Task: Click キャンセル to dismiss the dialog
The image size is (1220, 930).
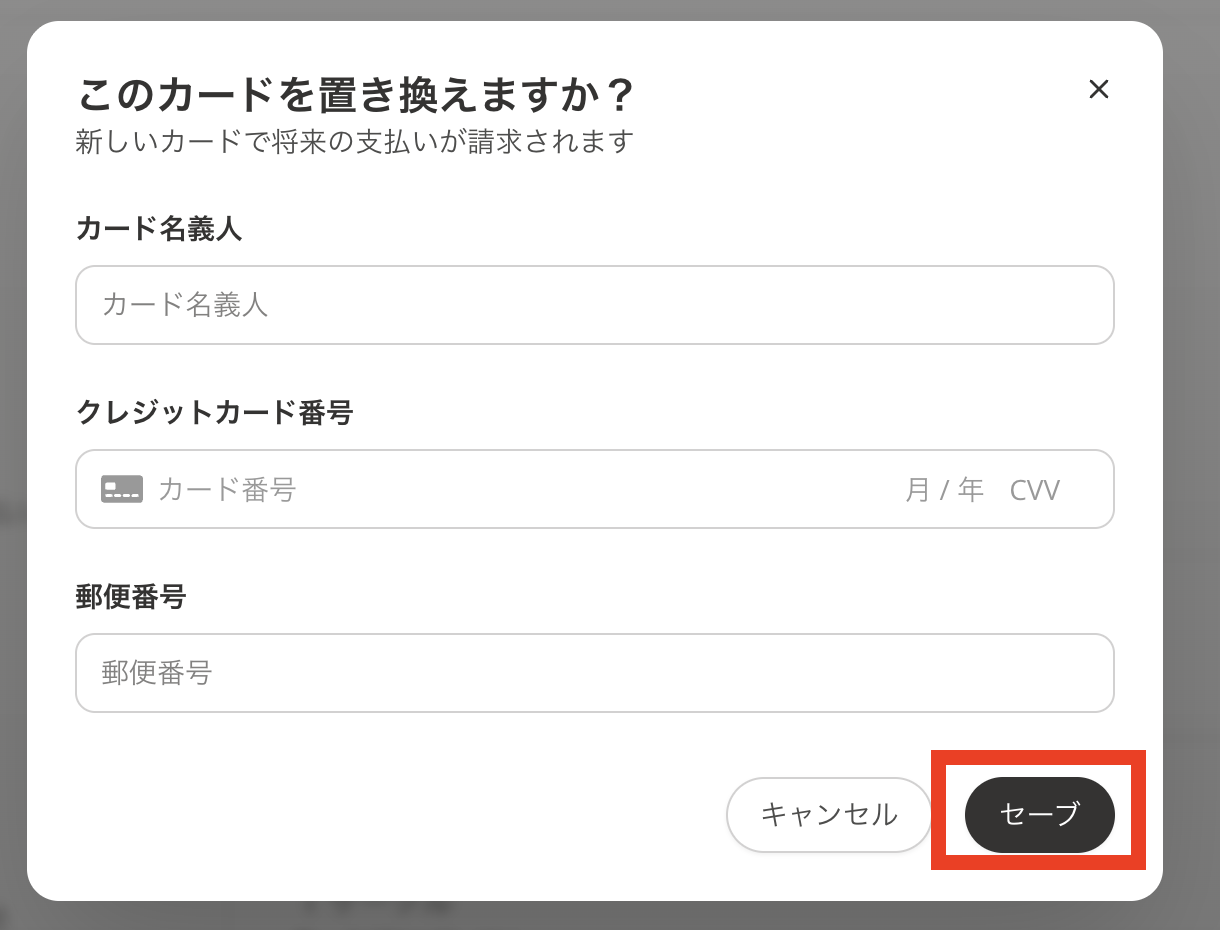Action: [829, 814]
